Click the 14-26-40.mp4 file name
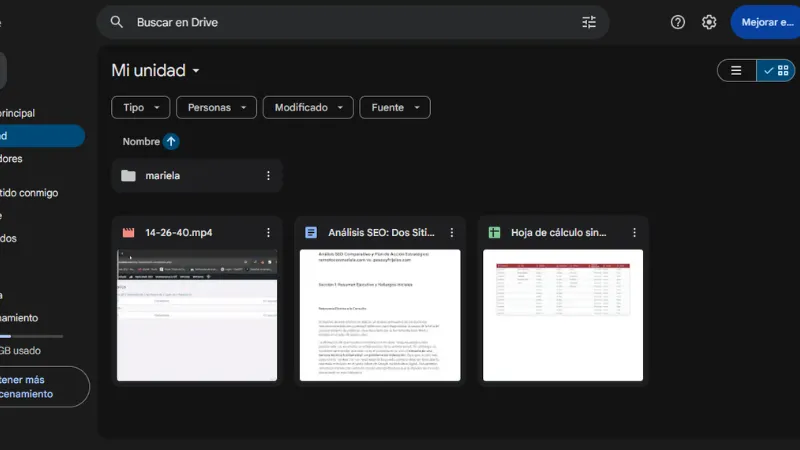The height and width of the screenshot is (450, 800). tap(179, 233)
